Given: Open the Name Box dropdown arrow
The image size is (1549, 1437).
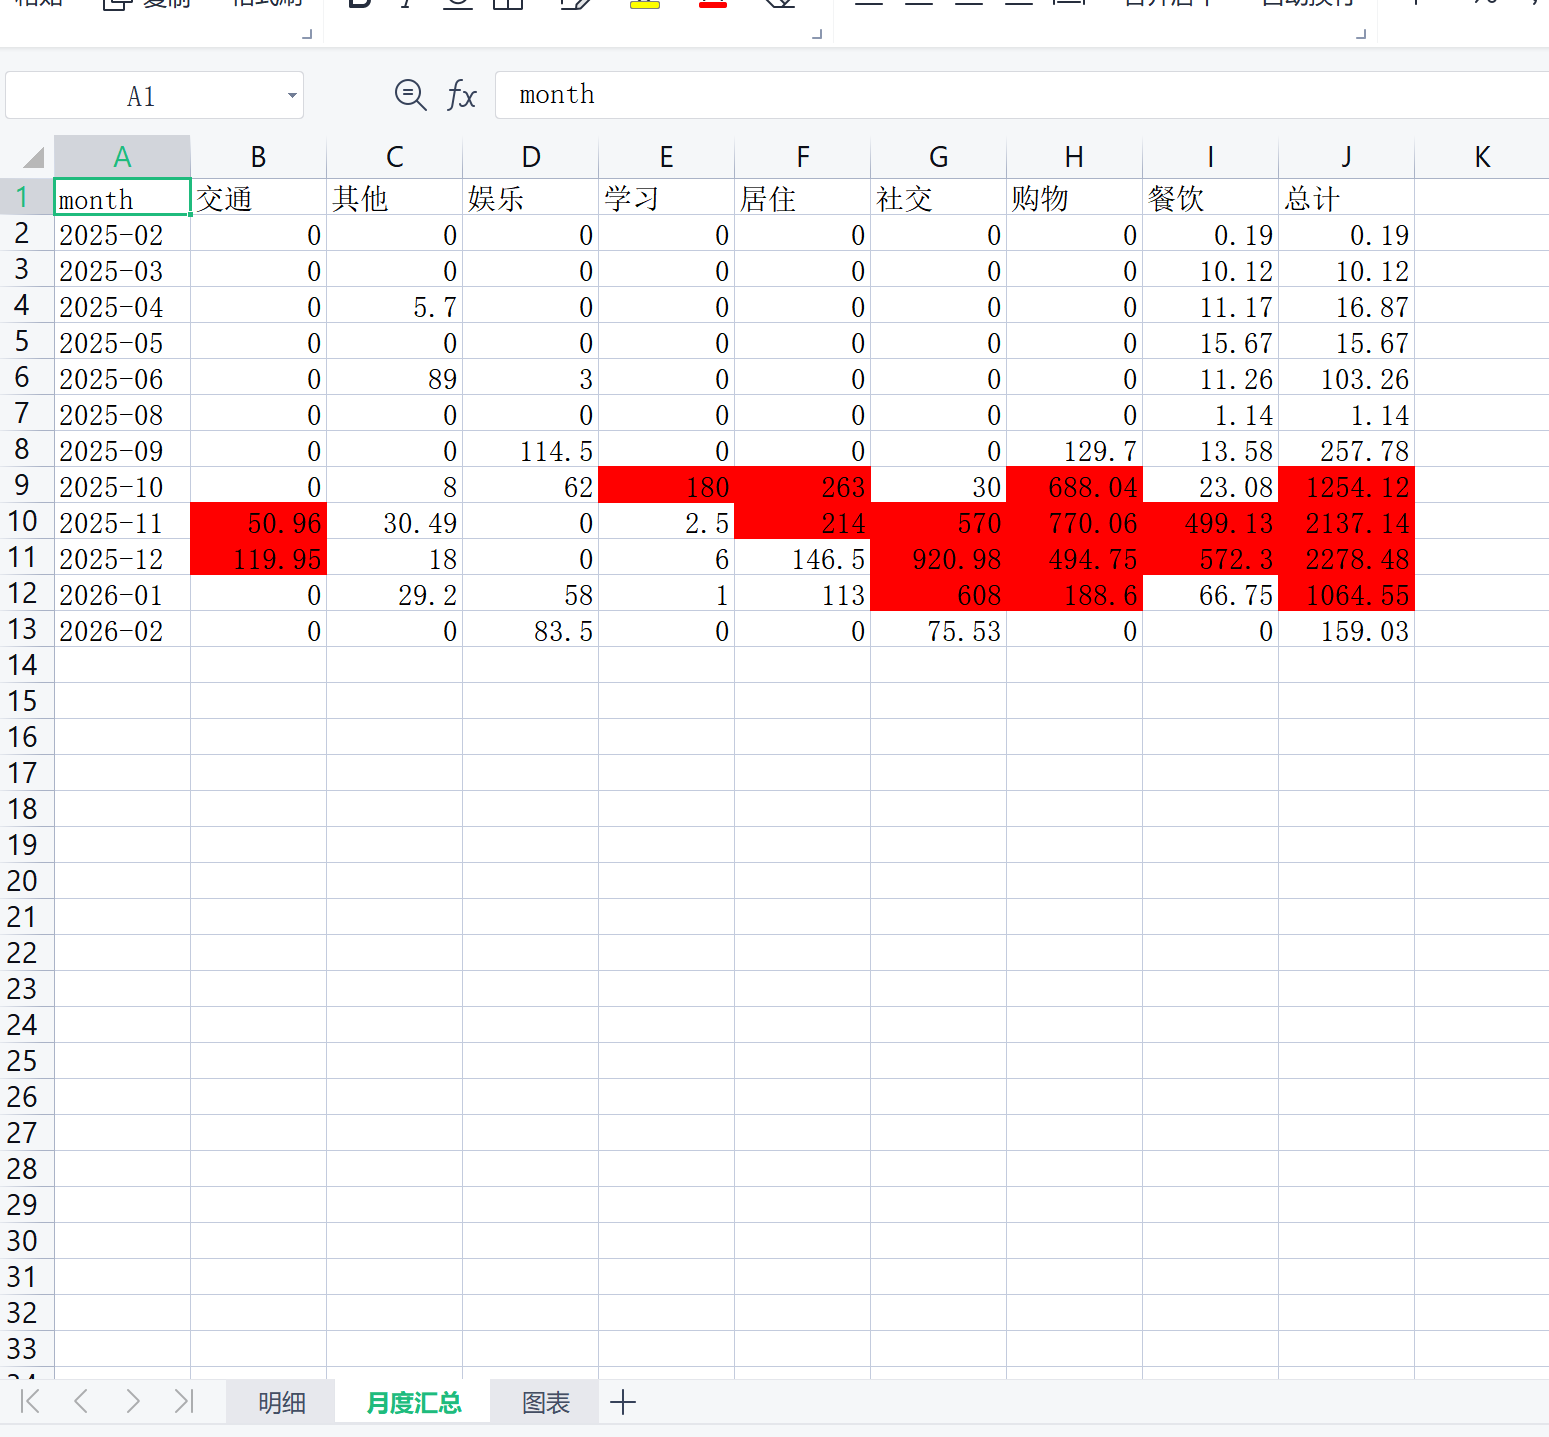Looking at the screenshot, I should [292, 96].
